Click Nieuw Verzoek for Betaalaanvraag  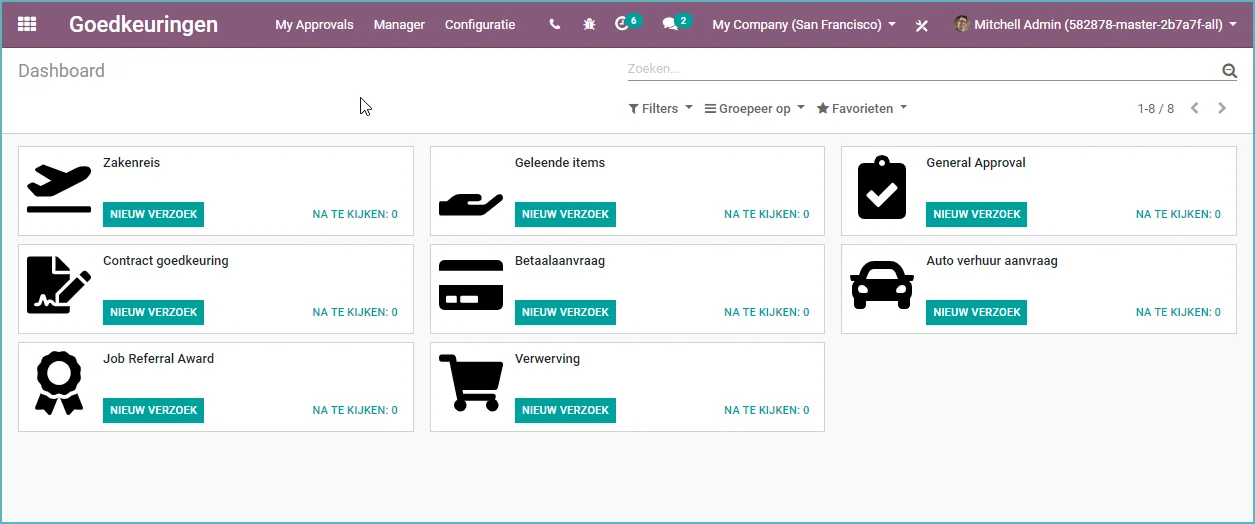pyautogui.click(x=565, y=312)
